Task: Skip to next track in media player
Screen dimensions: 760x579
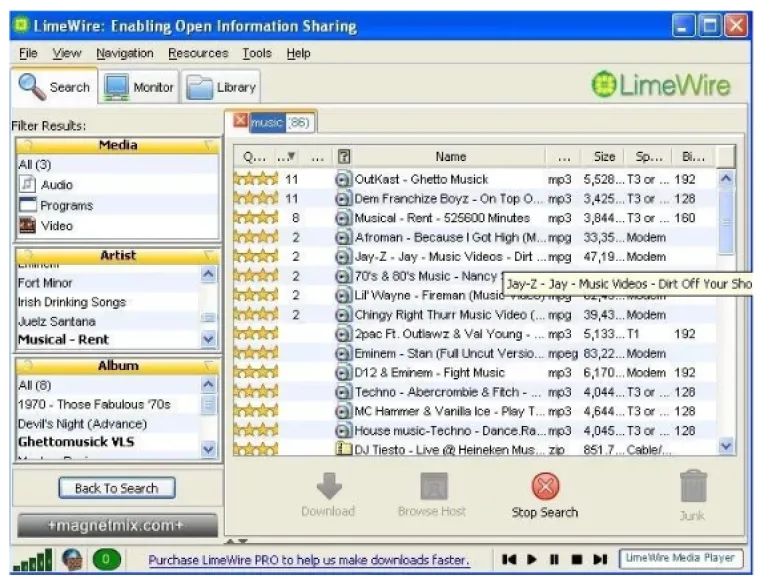Action: (600, 560)
